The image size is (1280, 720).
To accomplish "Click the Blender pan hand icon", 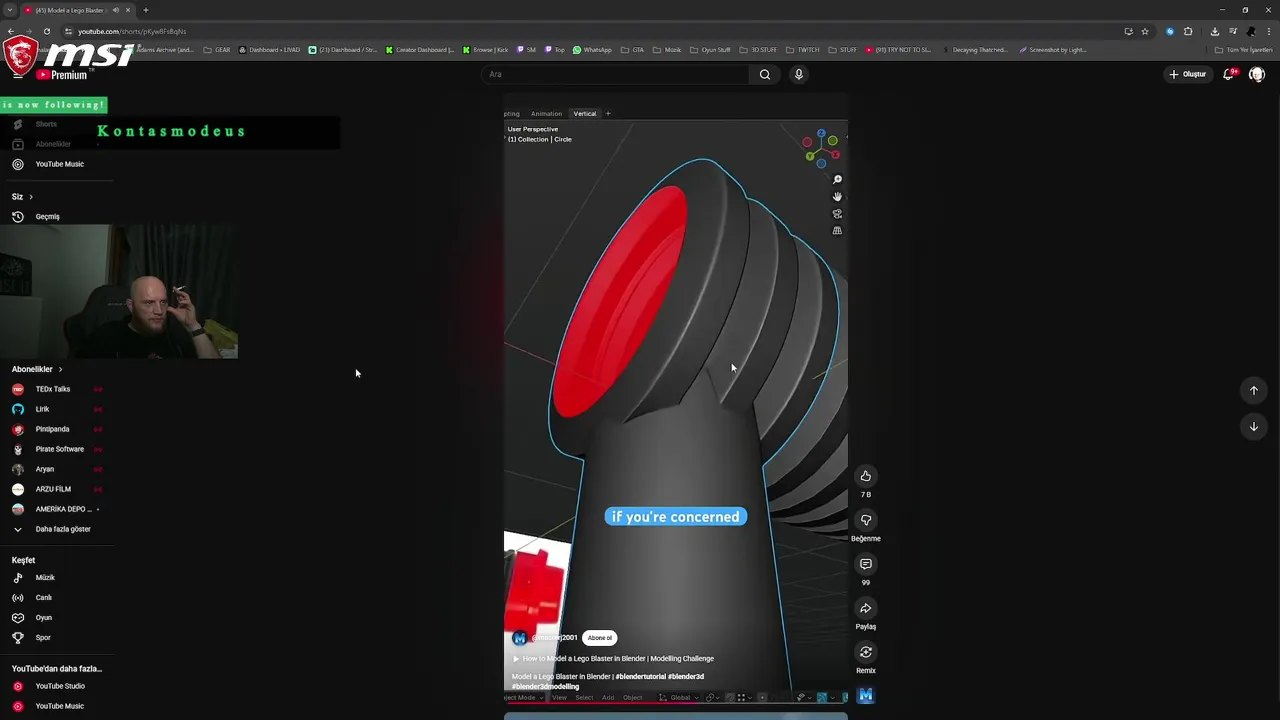I will tap(837, 197).
